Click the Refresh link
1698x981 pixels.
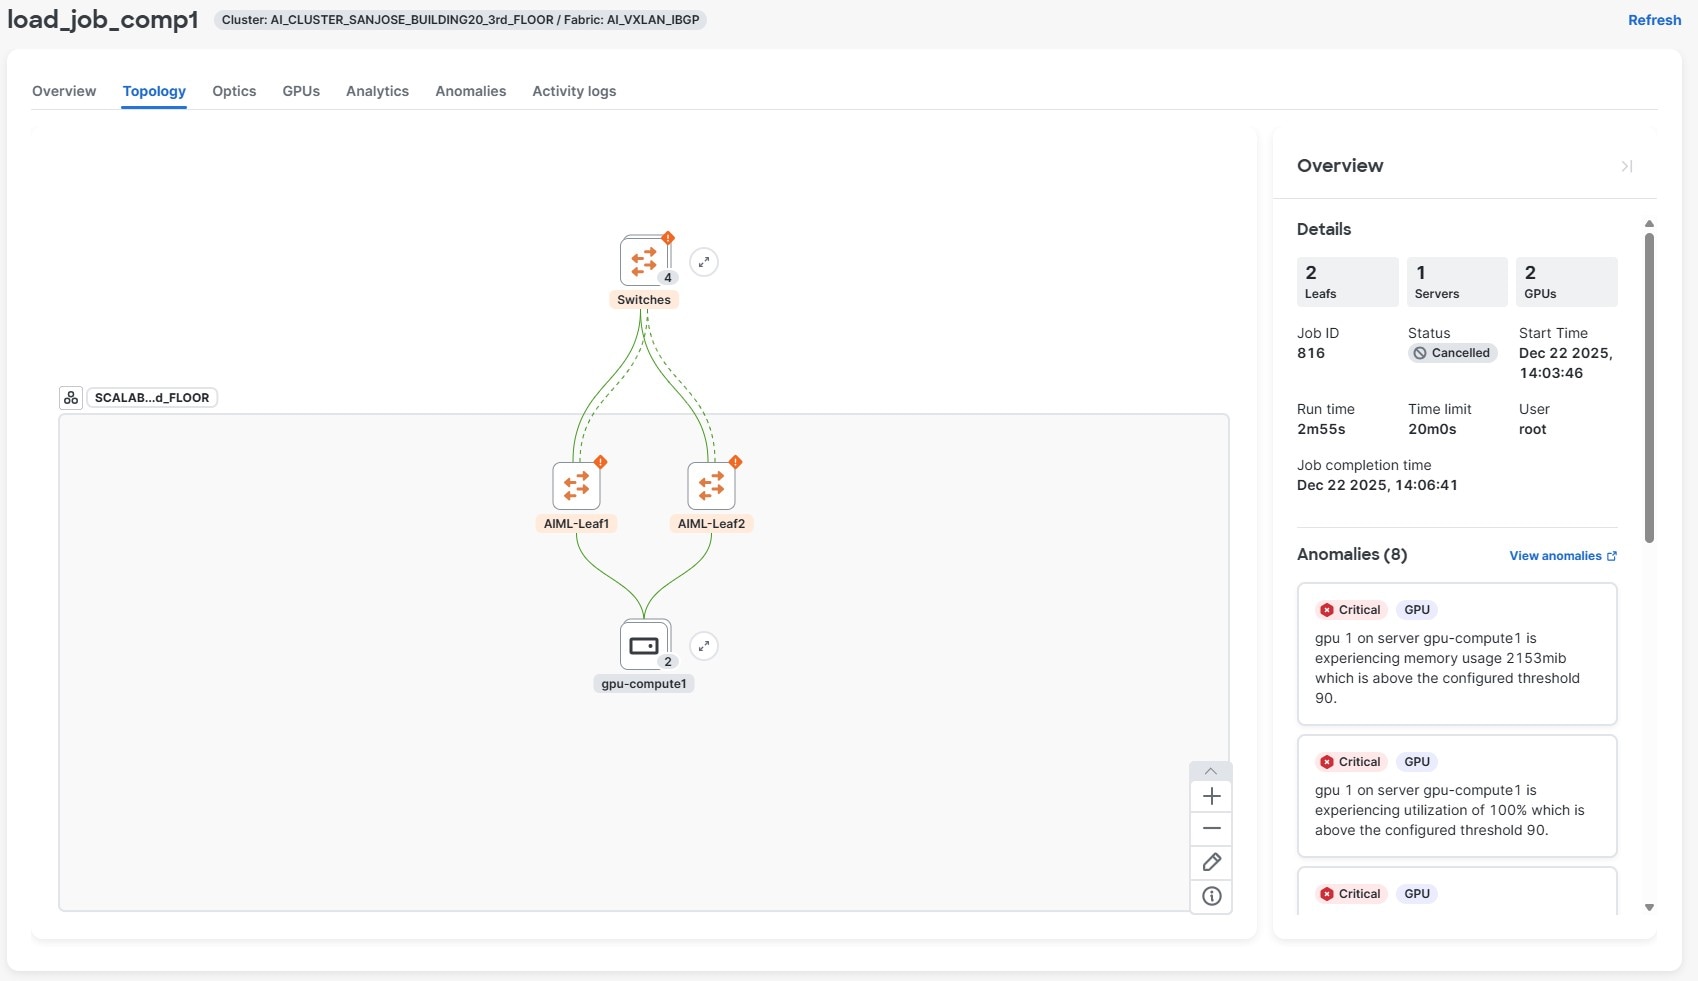coord(1653,19)
